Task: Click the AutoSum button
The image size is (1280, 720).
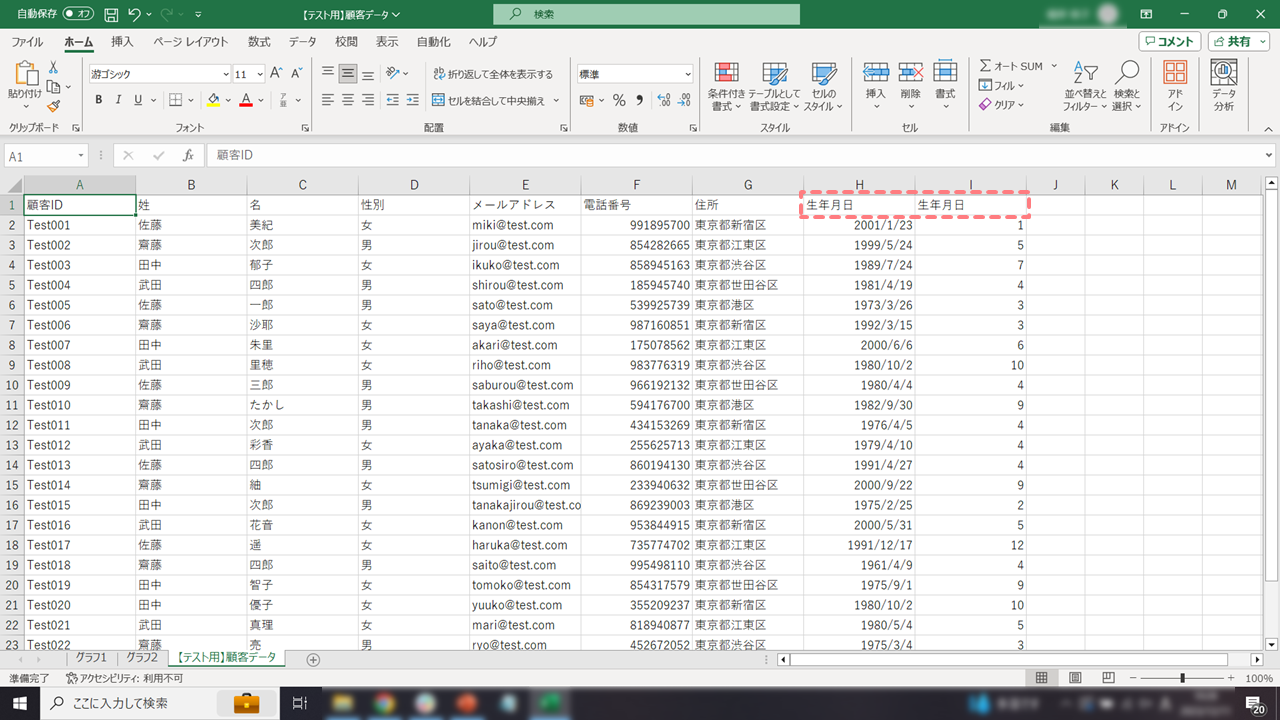Action: click(x=1011, y=66)
